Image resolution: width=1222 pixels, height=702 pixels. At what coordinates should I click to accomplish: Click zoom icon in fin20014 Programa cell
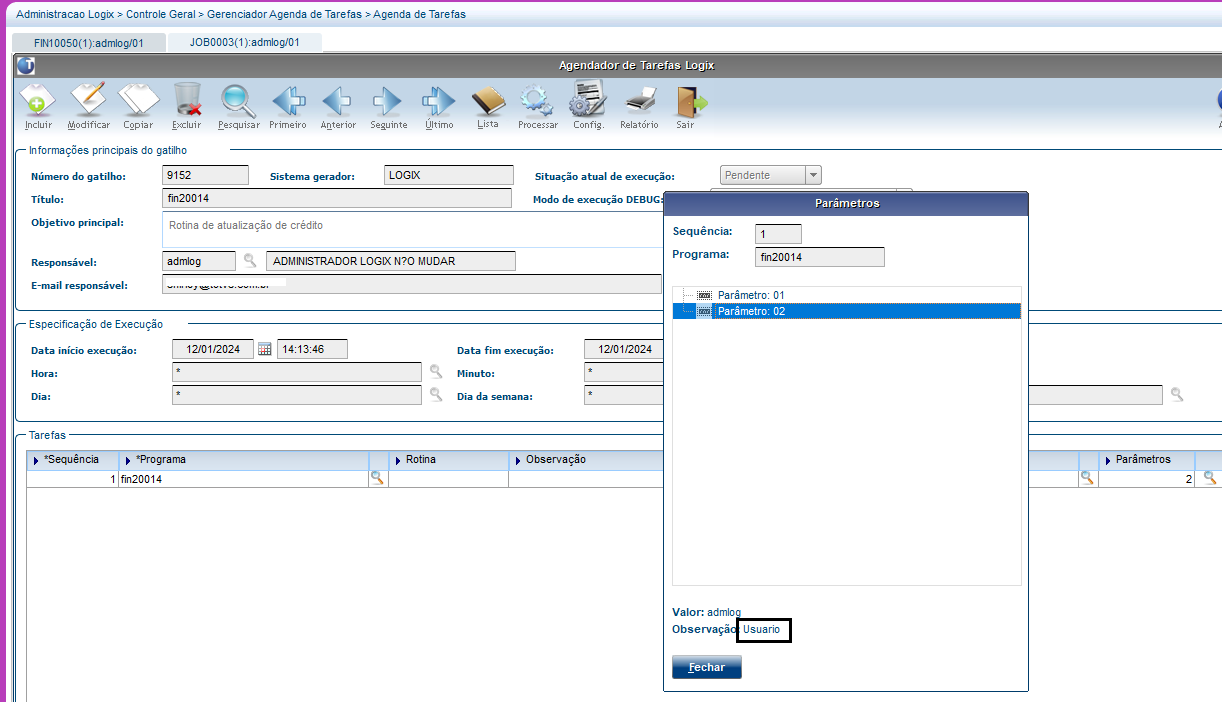point(377,479)
